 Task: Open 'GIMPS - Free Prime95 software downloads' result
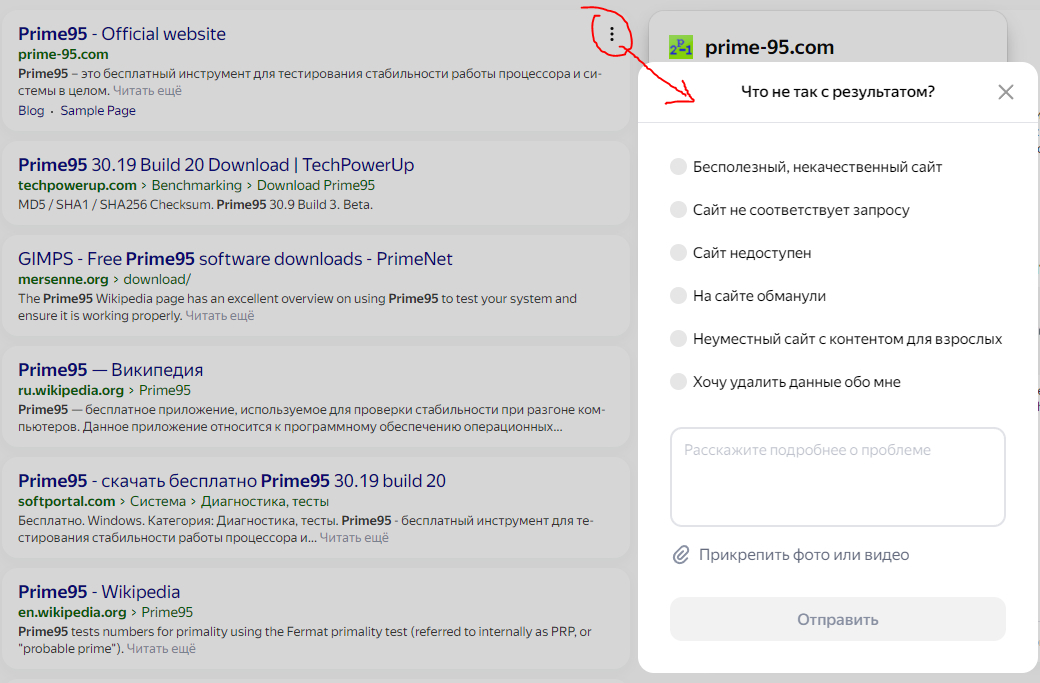[x=235, y=259]
